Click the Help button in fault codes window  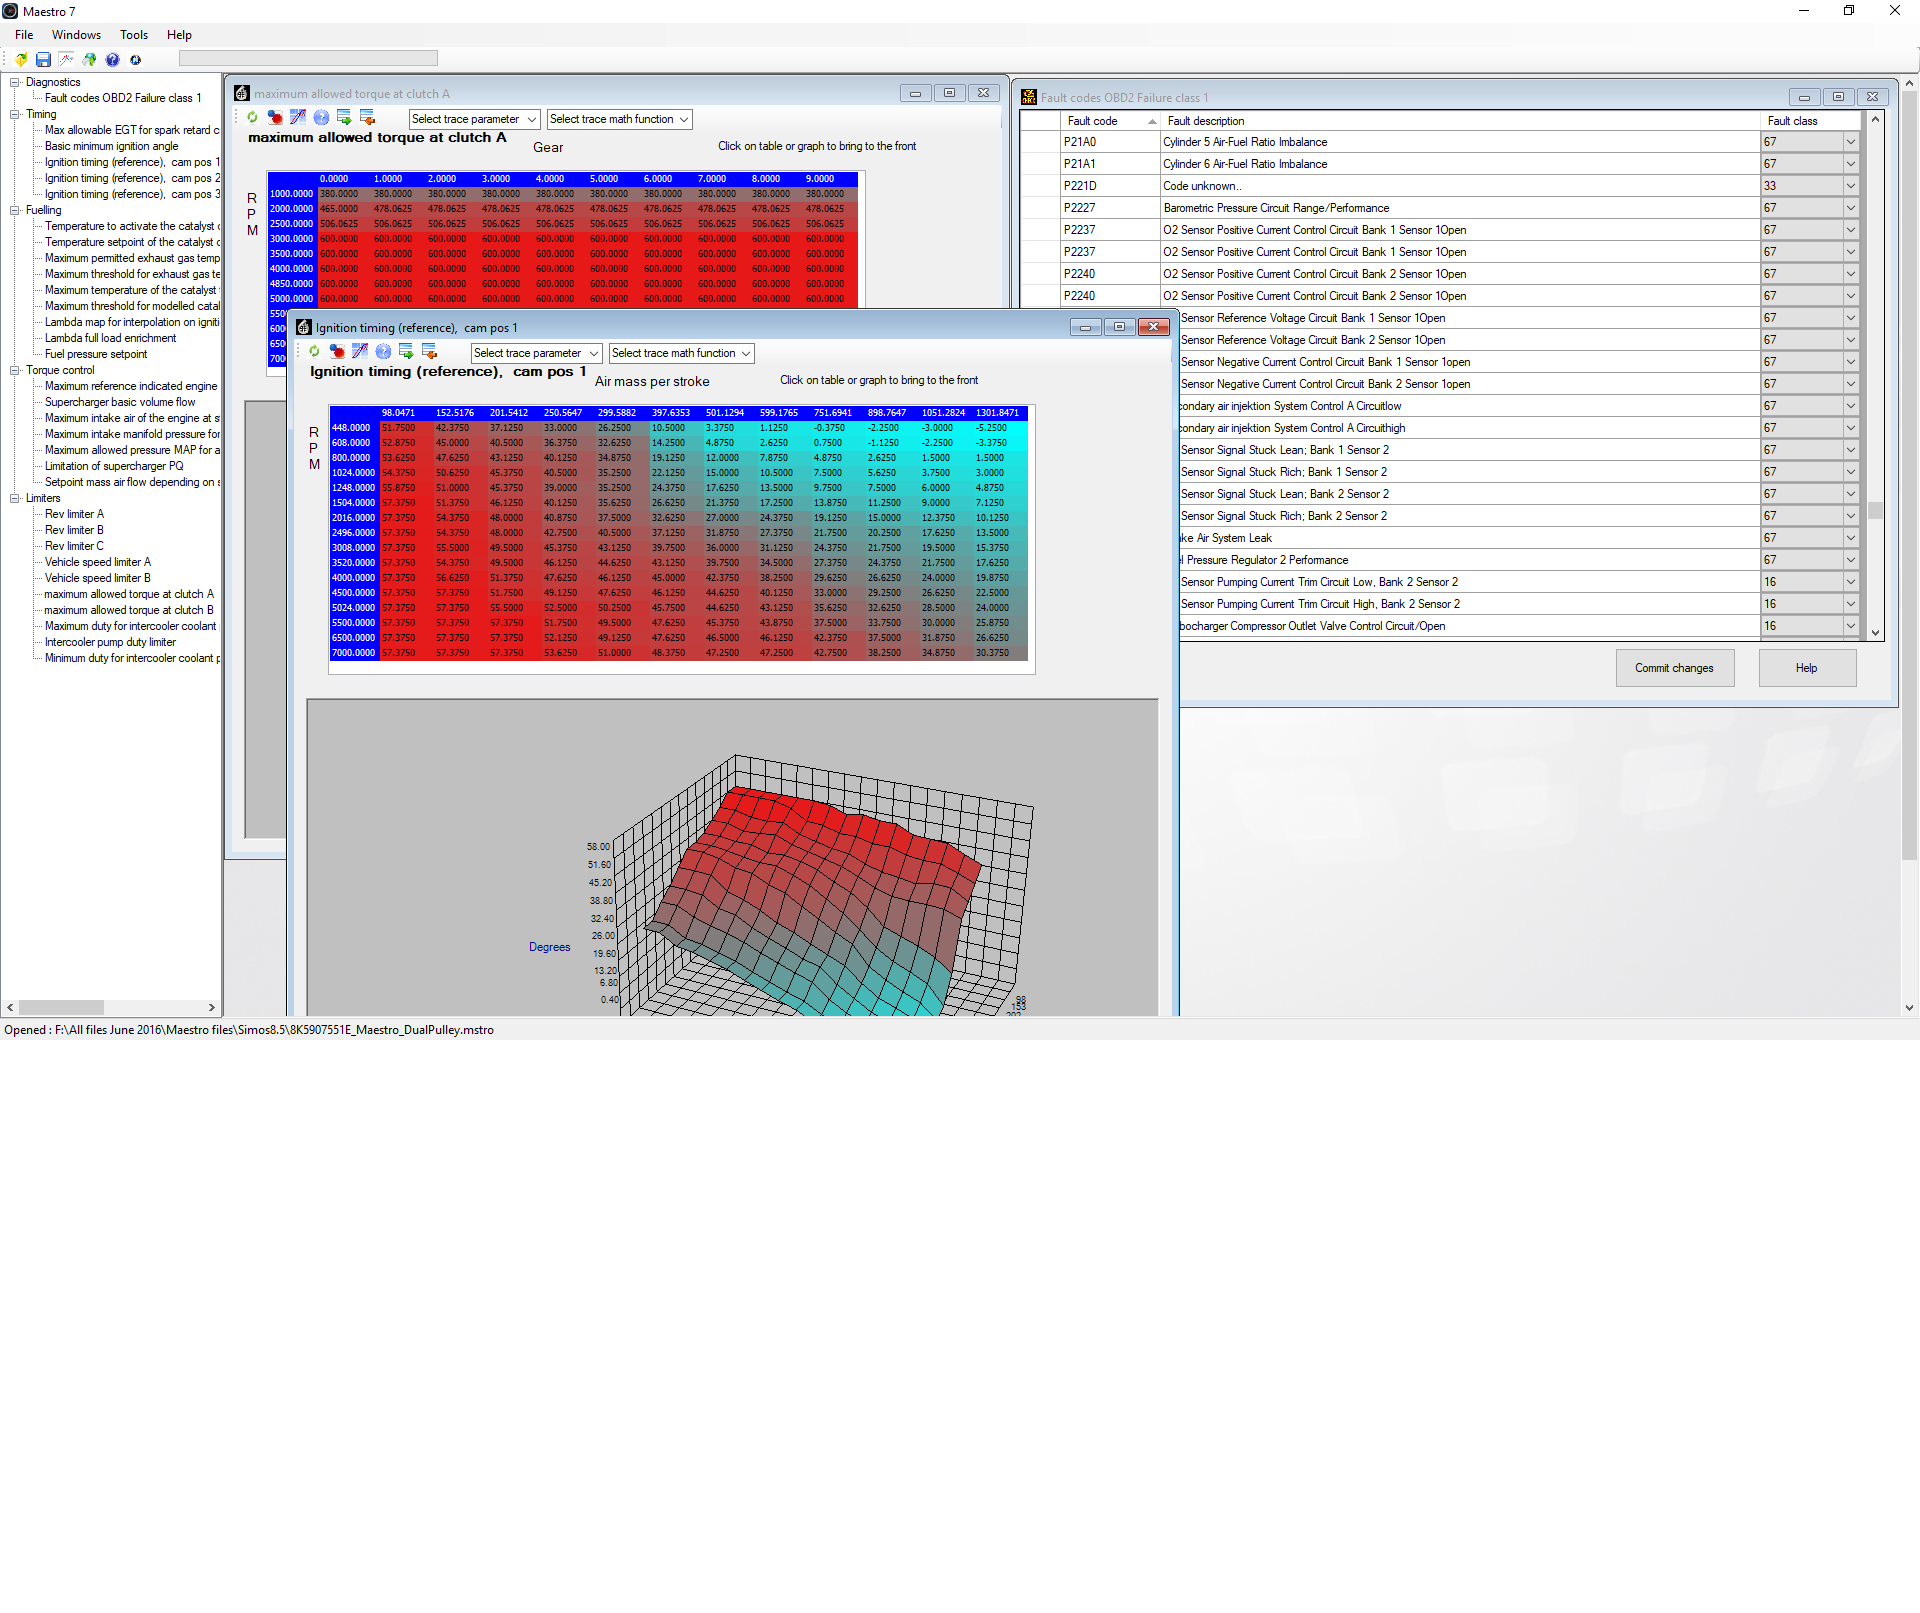click(1806, 668)
